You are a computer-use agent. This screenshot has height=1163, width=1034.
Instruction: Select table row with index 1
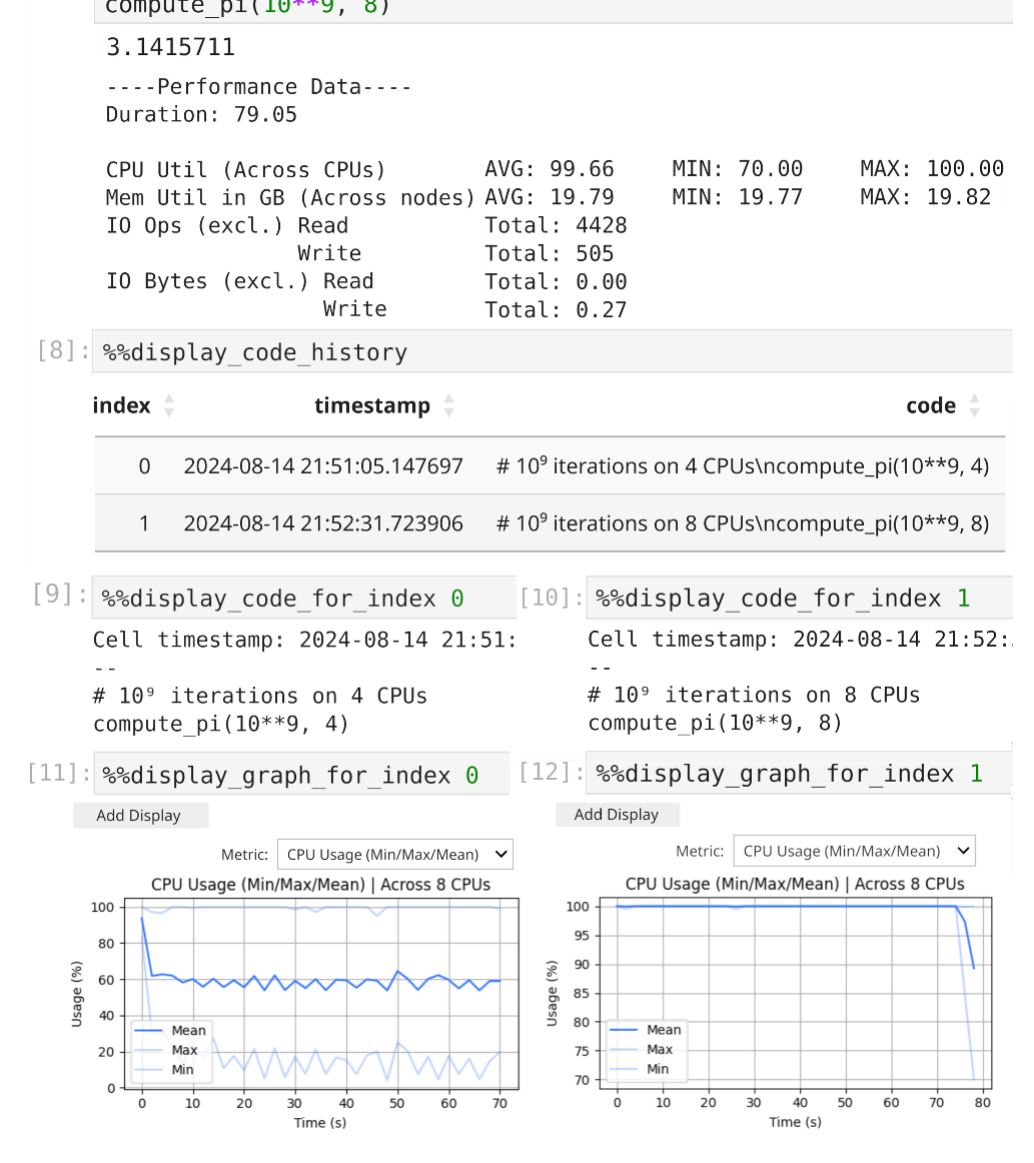(550, 523)
